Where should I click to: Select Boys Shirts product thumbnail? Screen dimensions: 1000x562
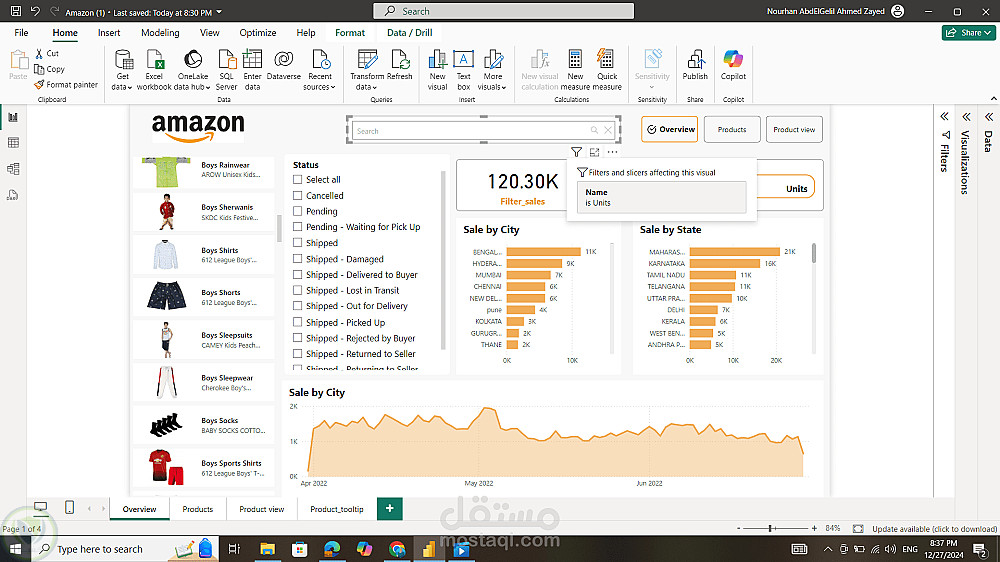(x=166, y=255)
